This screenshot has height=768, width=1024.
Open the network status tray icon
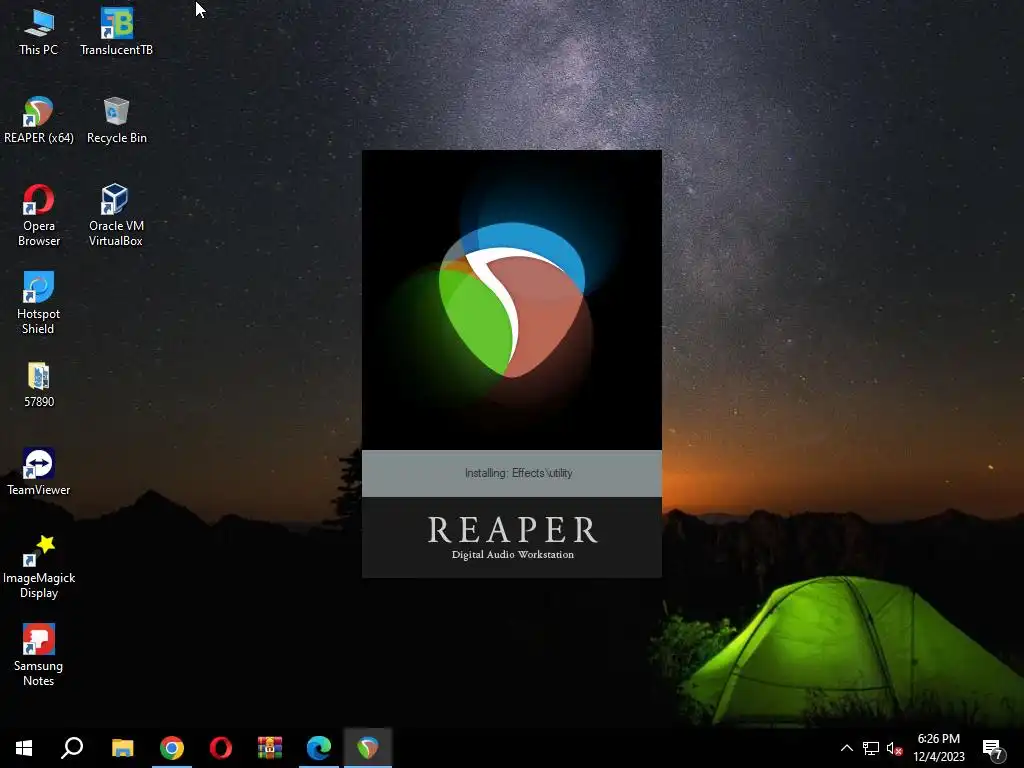pos(871,748)
